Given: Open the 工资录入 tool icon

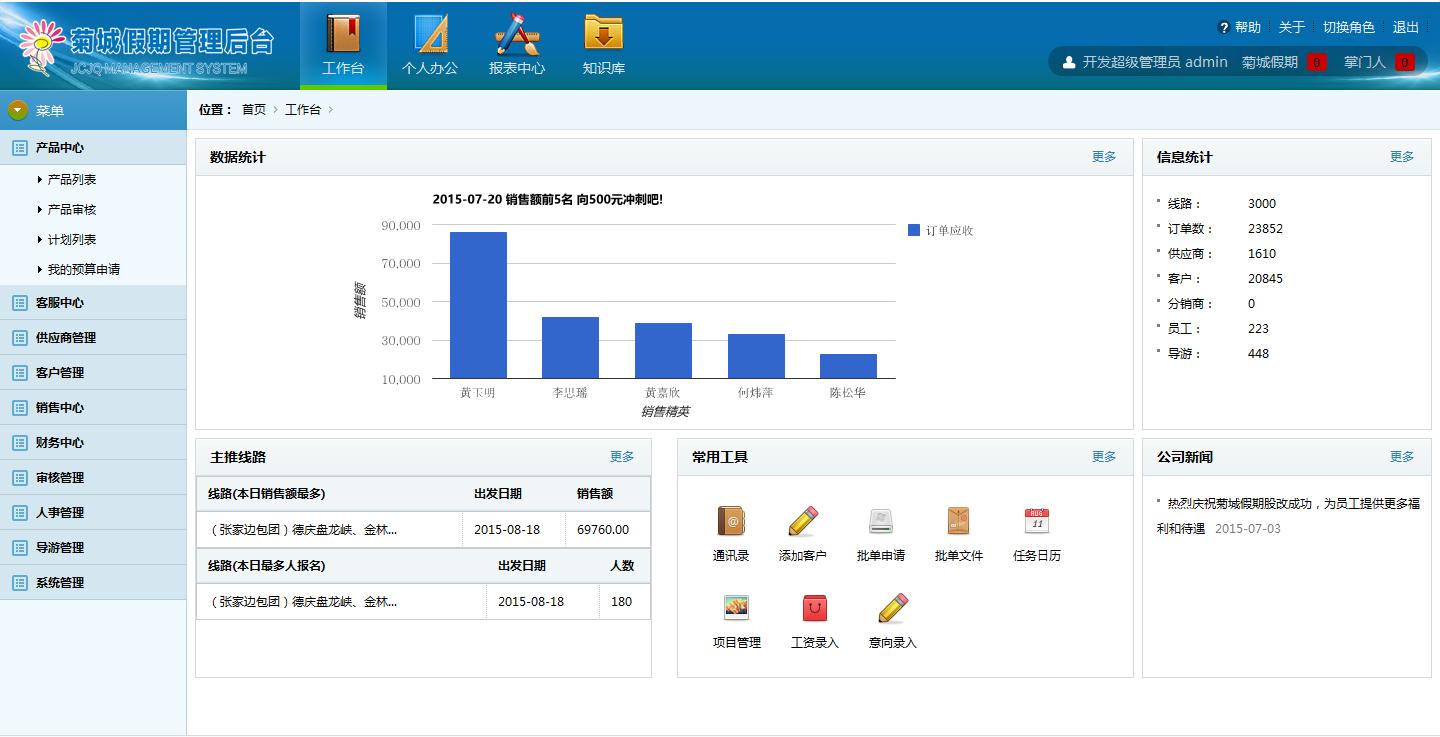Looking at the screenshot, I should [814, 608].
